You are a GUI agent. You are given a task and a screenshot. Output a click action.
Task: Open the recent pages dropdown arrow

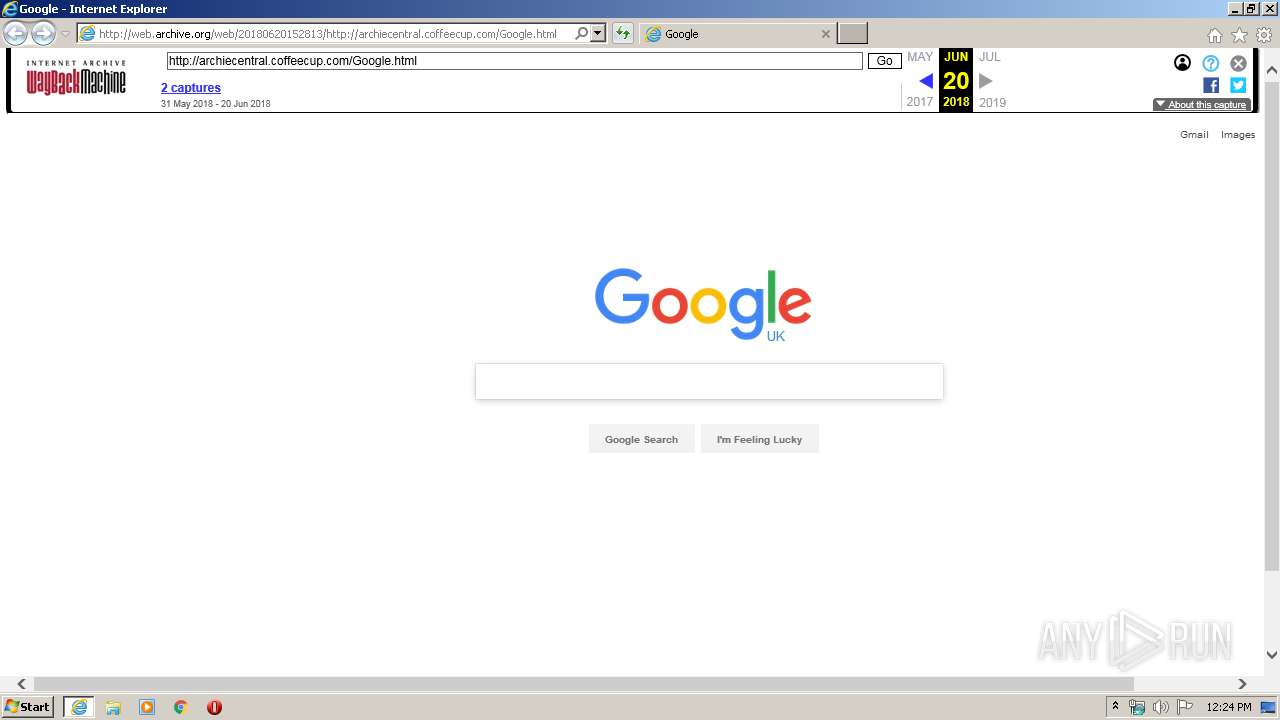pos(65,34)
